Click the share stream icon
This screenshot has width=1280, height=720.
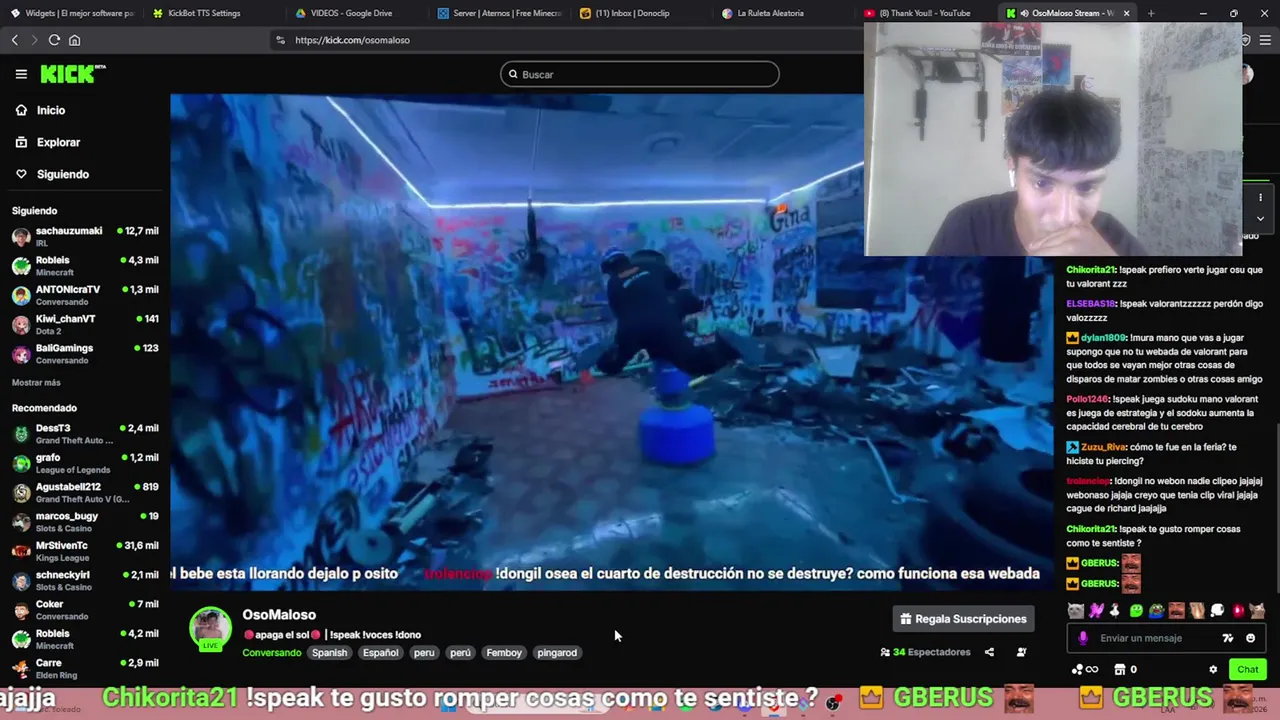[x=989, y=652]
